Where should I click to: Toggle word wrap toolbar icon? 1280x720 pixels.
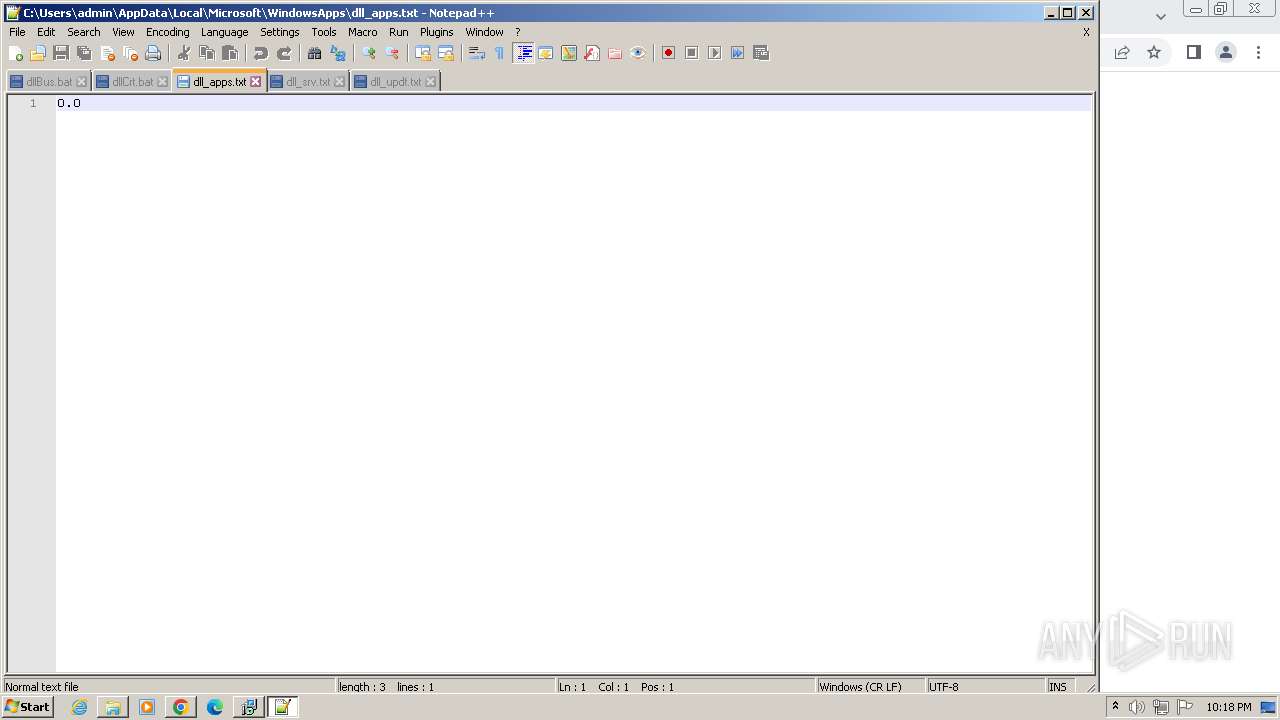(x=477, y=53)
